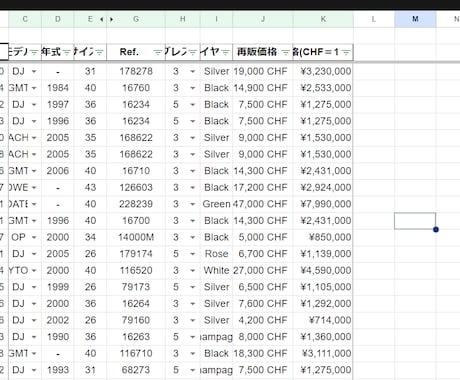
Task: Open YTO model dropdown in the 116520 row
Action: click(34, 270)
